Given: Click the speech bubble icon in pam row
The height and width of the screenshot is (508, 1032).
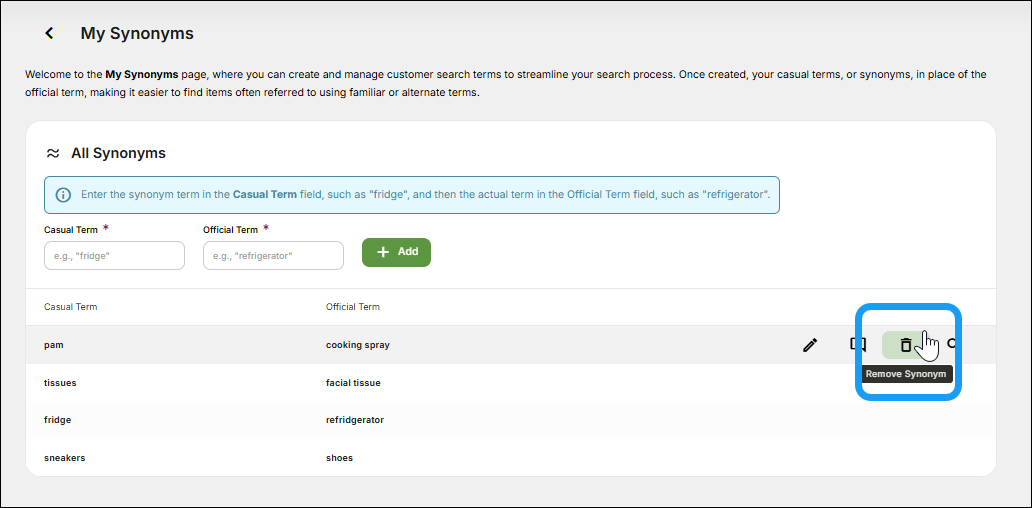Looking at the screenshot, I should coord(857,344).
